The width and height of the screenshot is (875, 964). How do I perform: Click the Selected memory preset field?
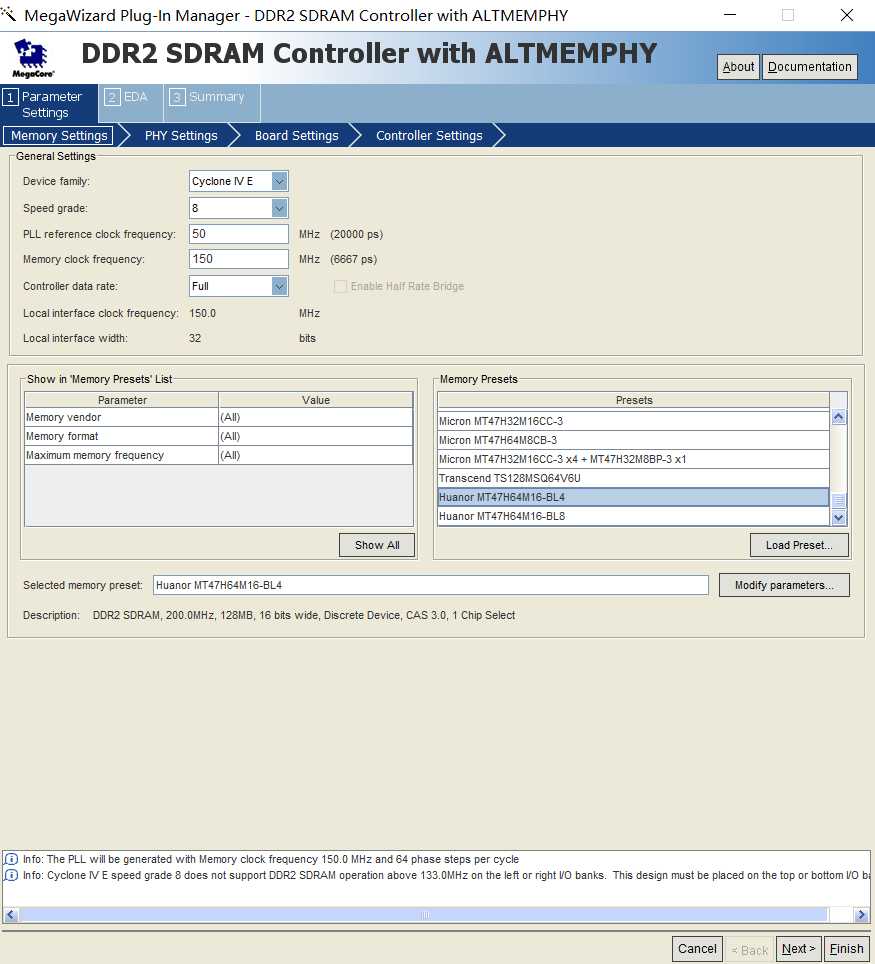tap(430, 585)
